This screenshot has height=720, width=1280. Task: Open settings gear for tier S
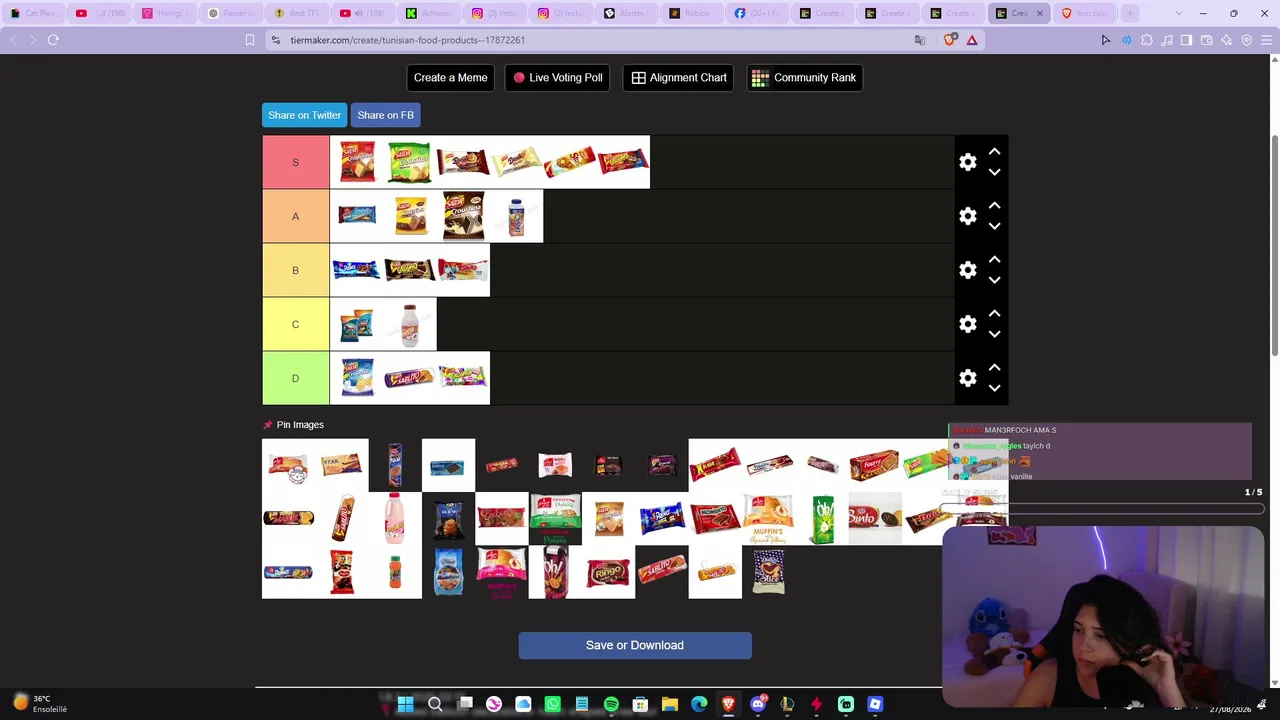click(967, 162)
